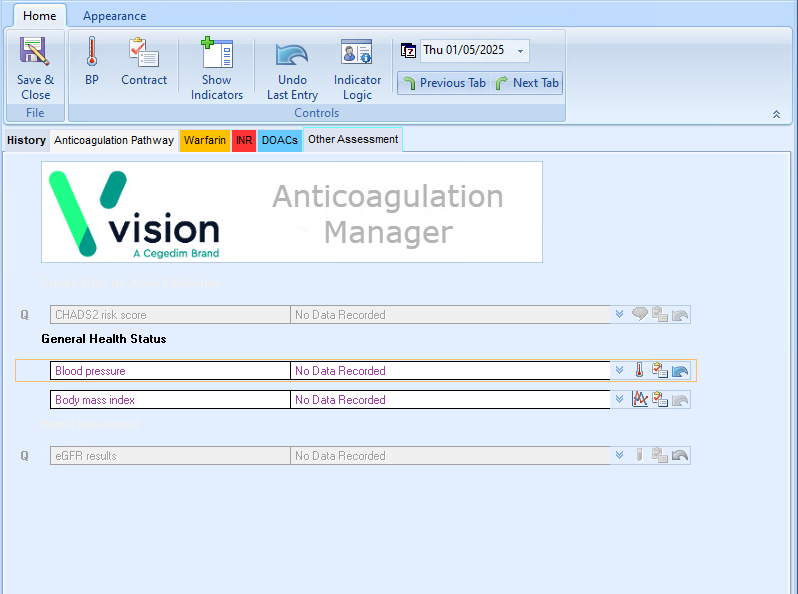Open the BP thermometer tool in ribbon
798x594 pixels.
(92, 61)
